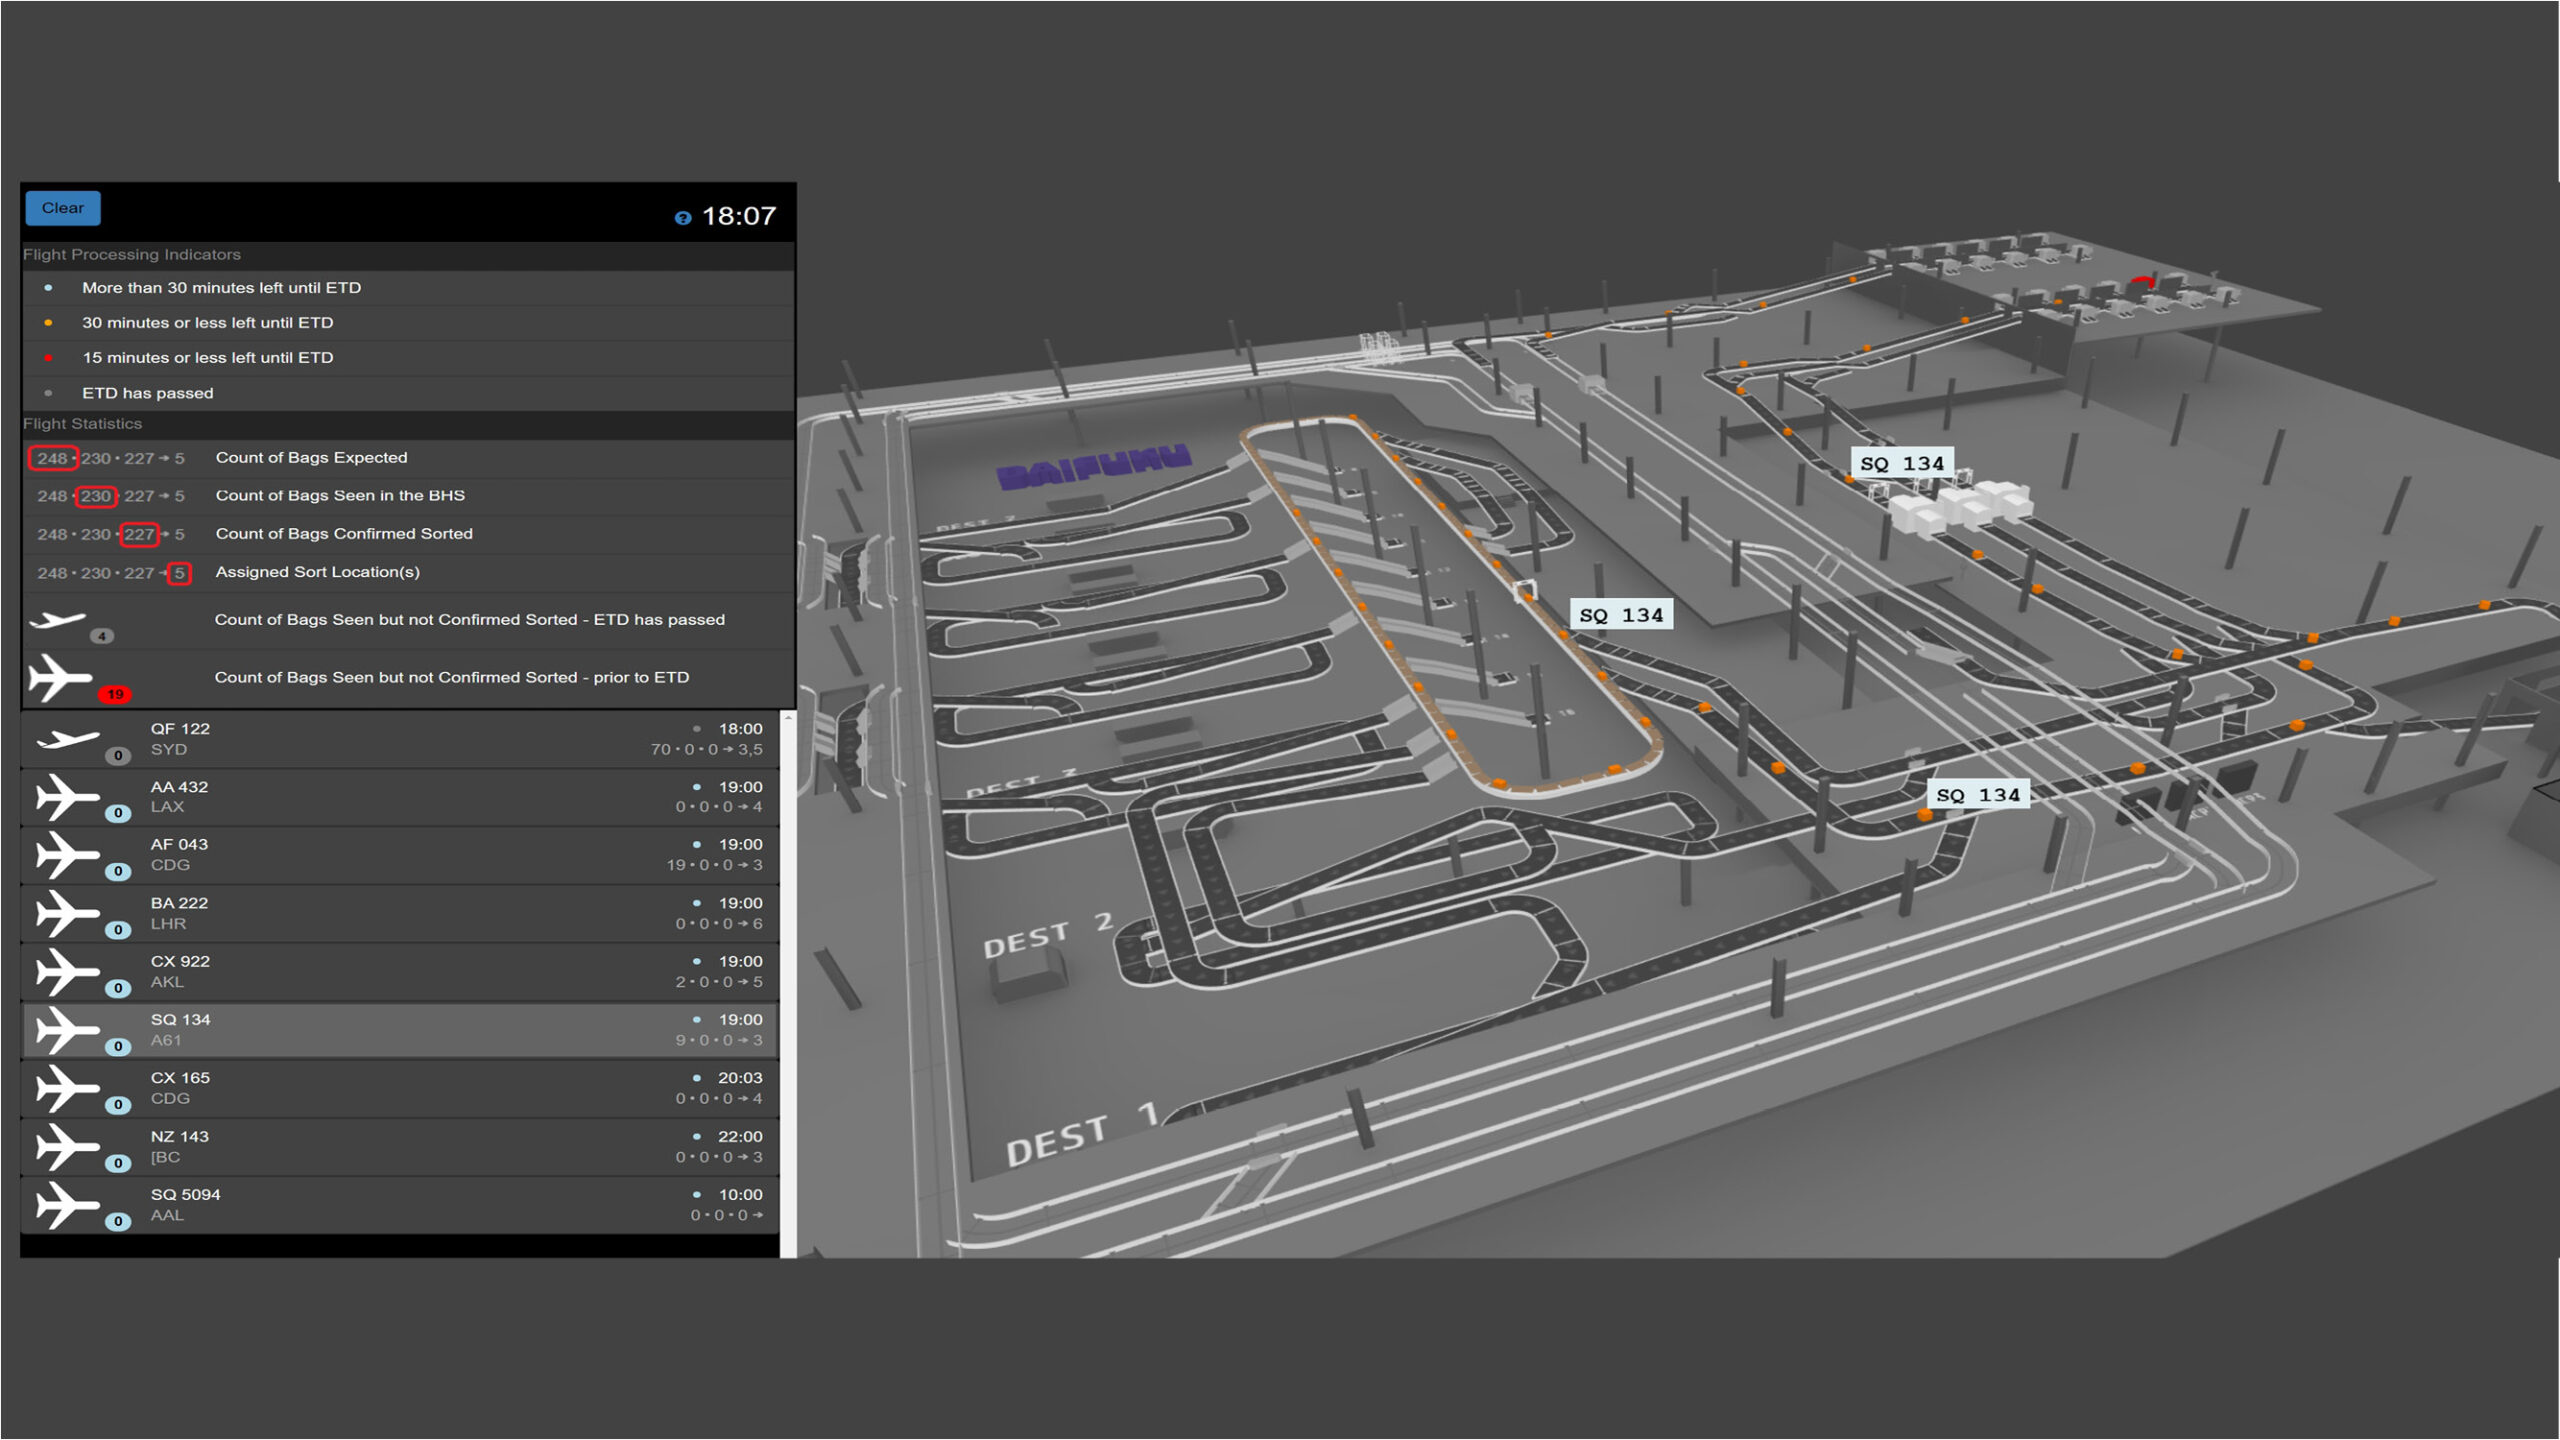Click the CX 165 airplane icon
This screenshot has width=2560, height=1440.
66,1088
